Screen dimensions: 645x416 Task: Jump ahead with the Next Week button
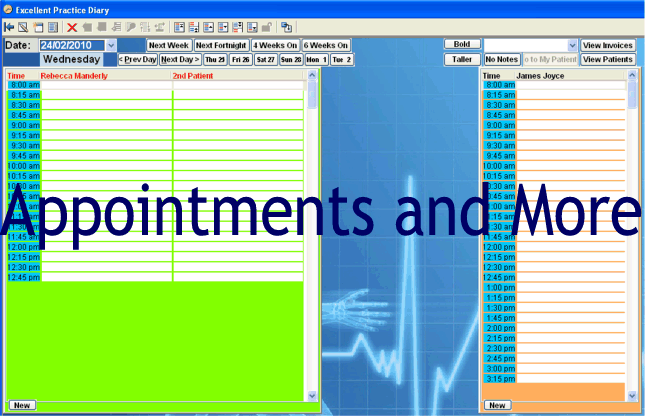pos(168,45)
